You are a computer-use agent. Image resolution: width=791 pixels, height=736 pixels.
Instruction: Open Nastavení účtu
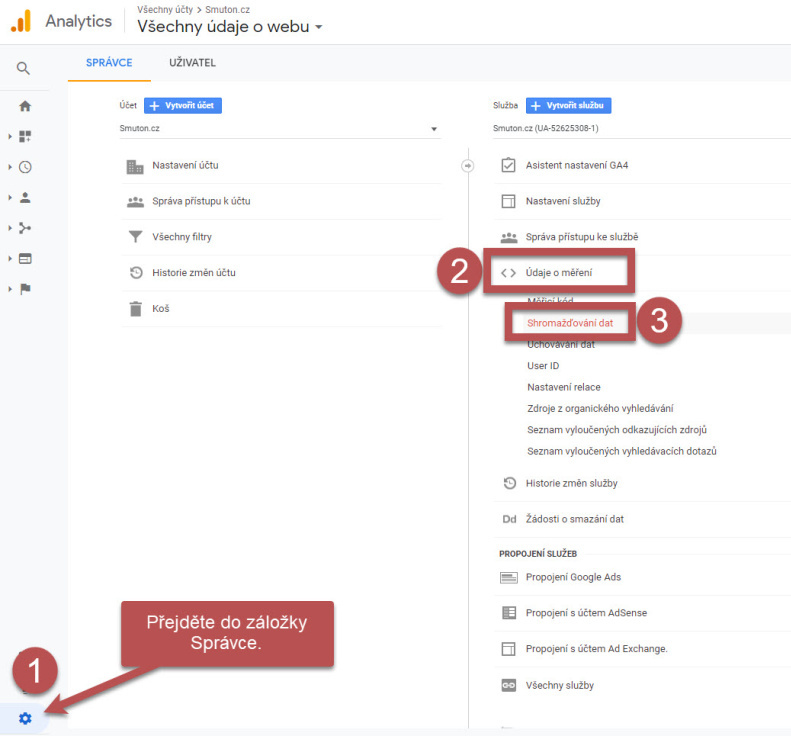pyautogui.click(x=280, y=165)
